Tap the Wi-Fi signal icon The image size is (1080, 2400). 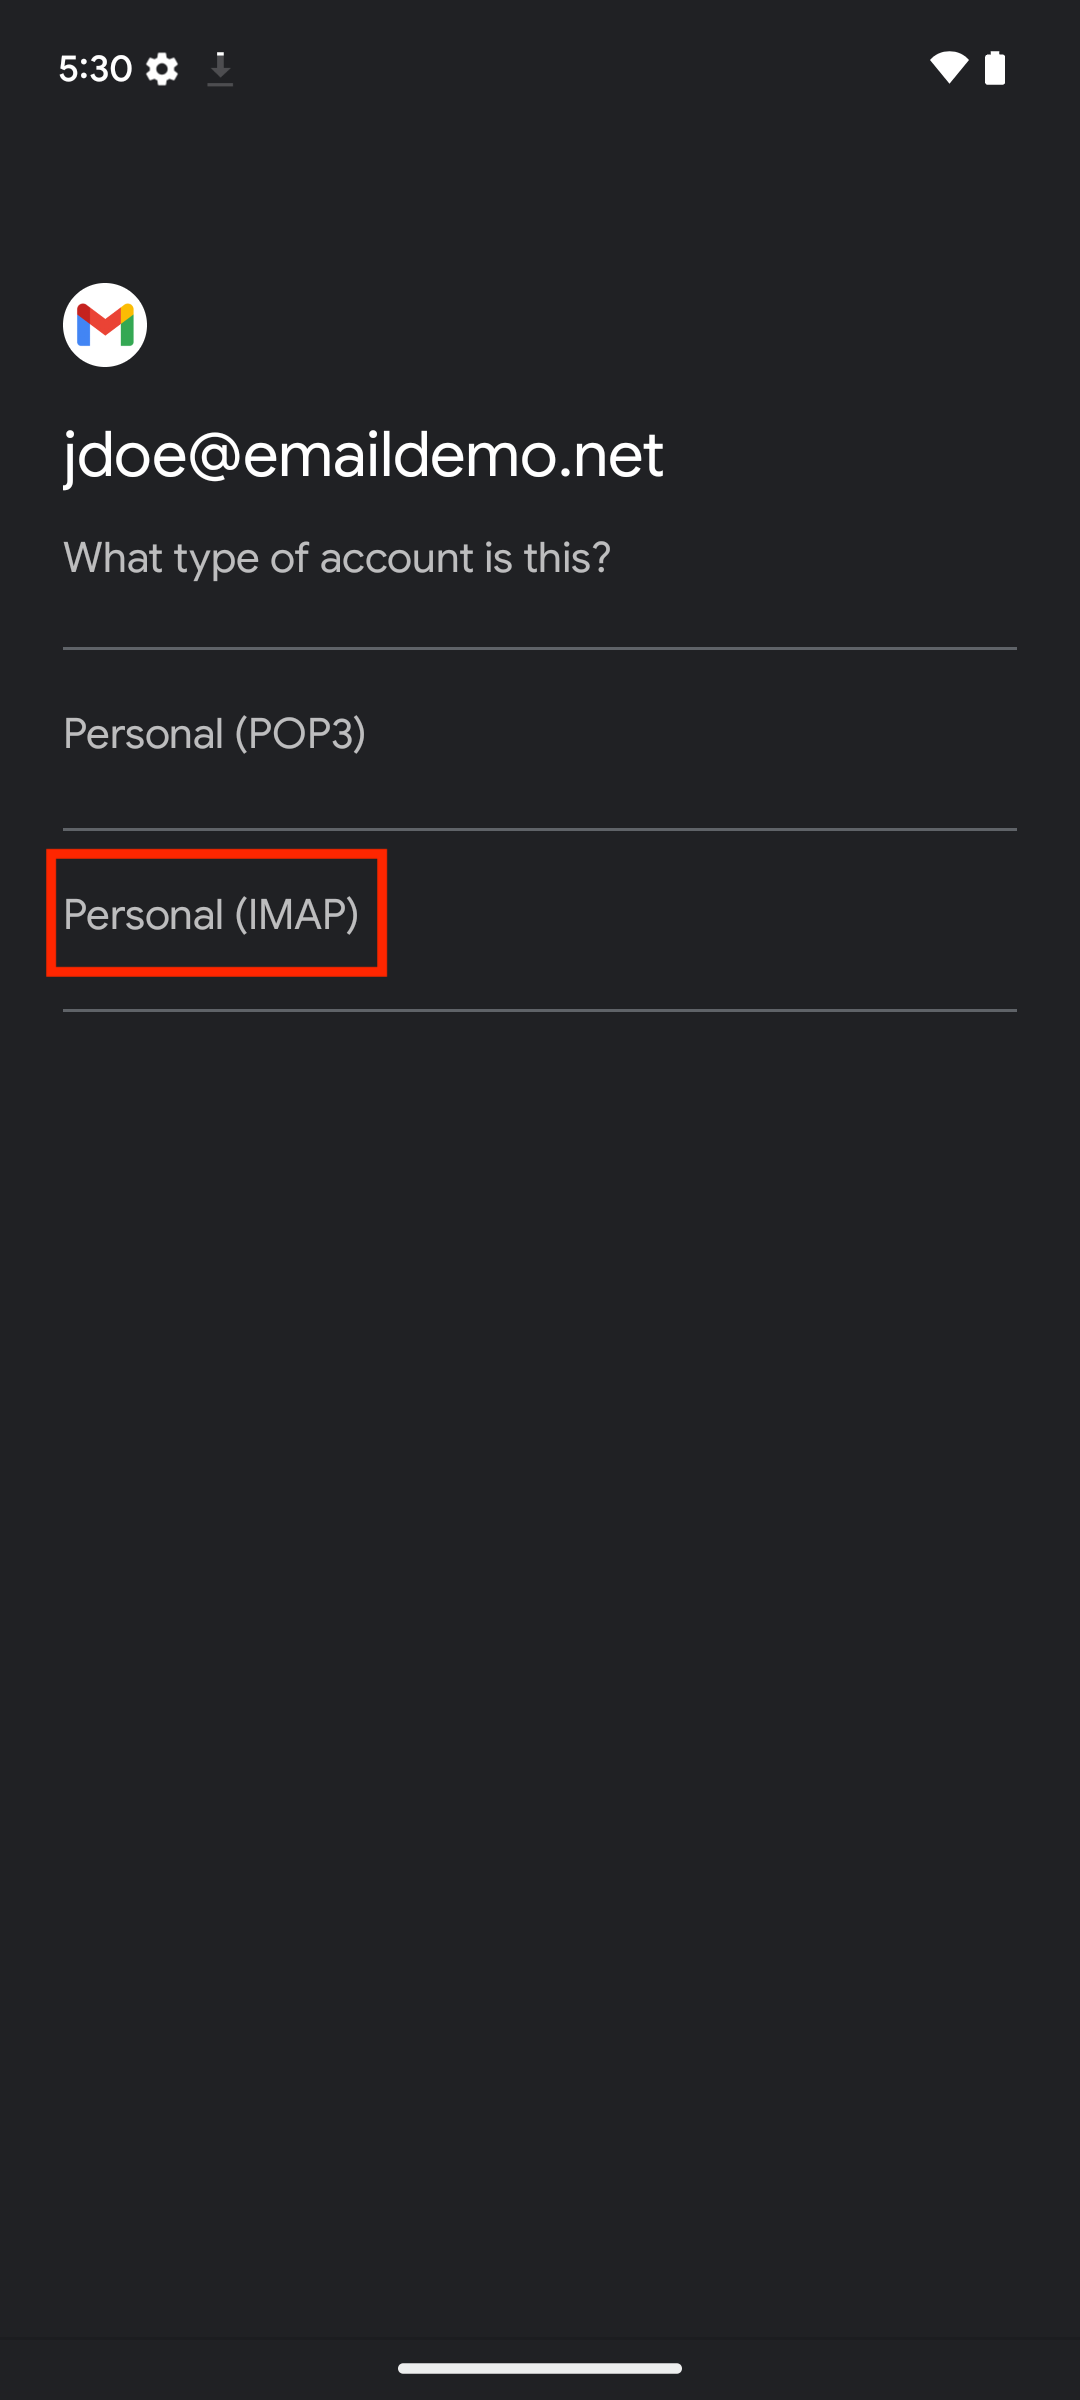948,67
